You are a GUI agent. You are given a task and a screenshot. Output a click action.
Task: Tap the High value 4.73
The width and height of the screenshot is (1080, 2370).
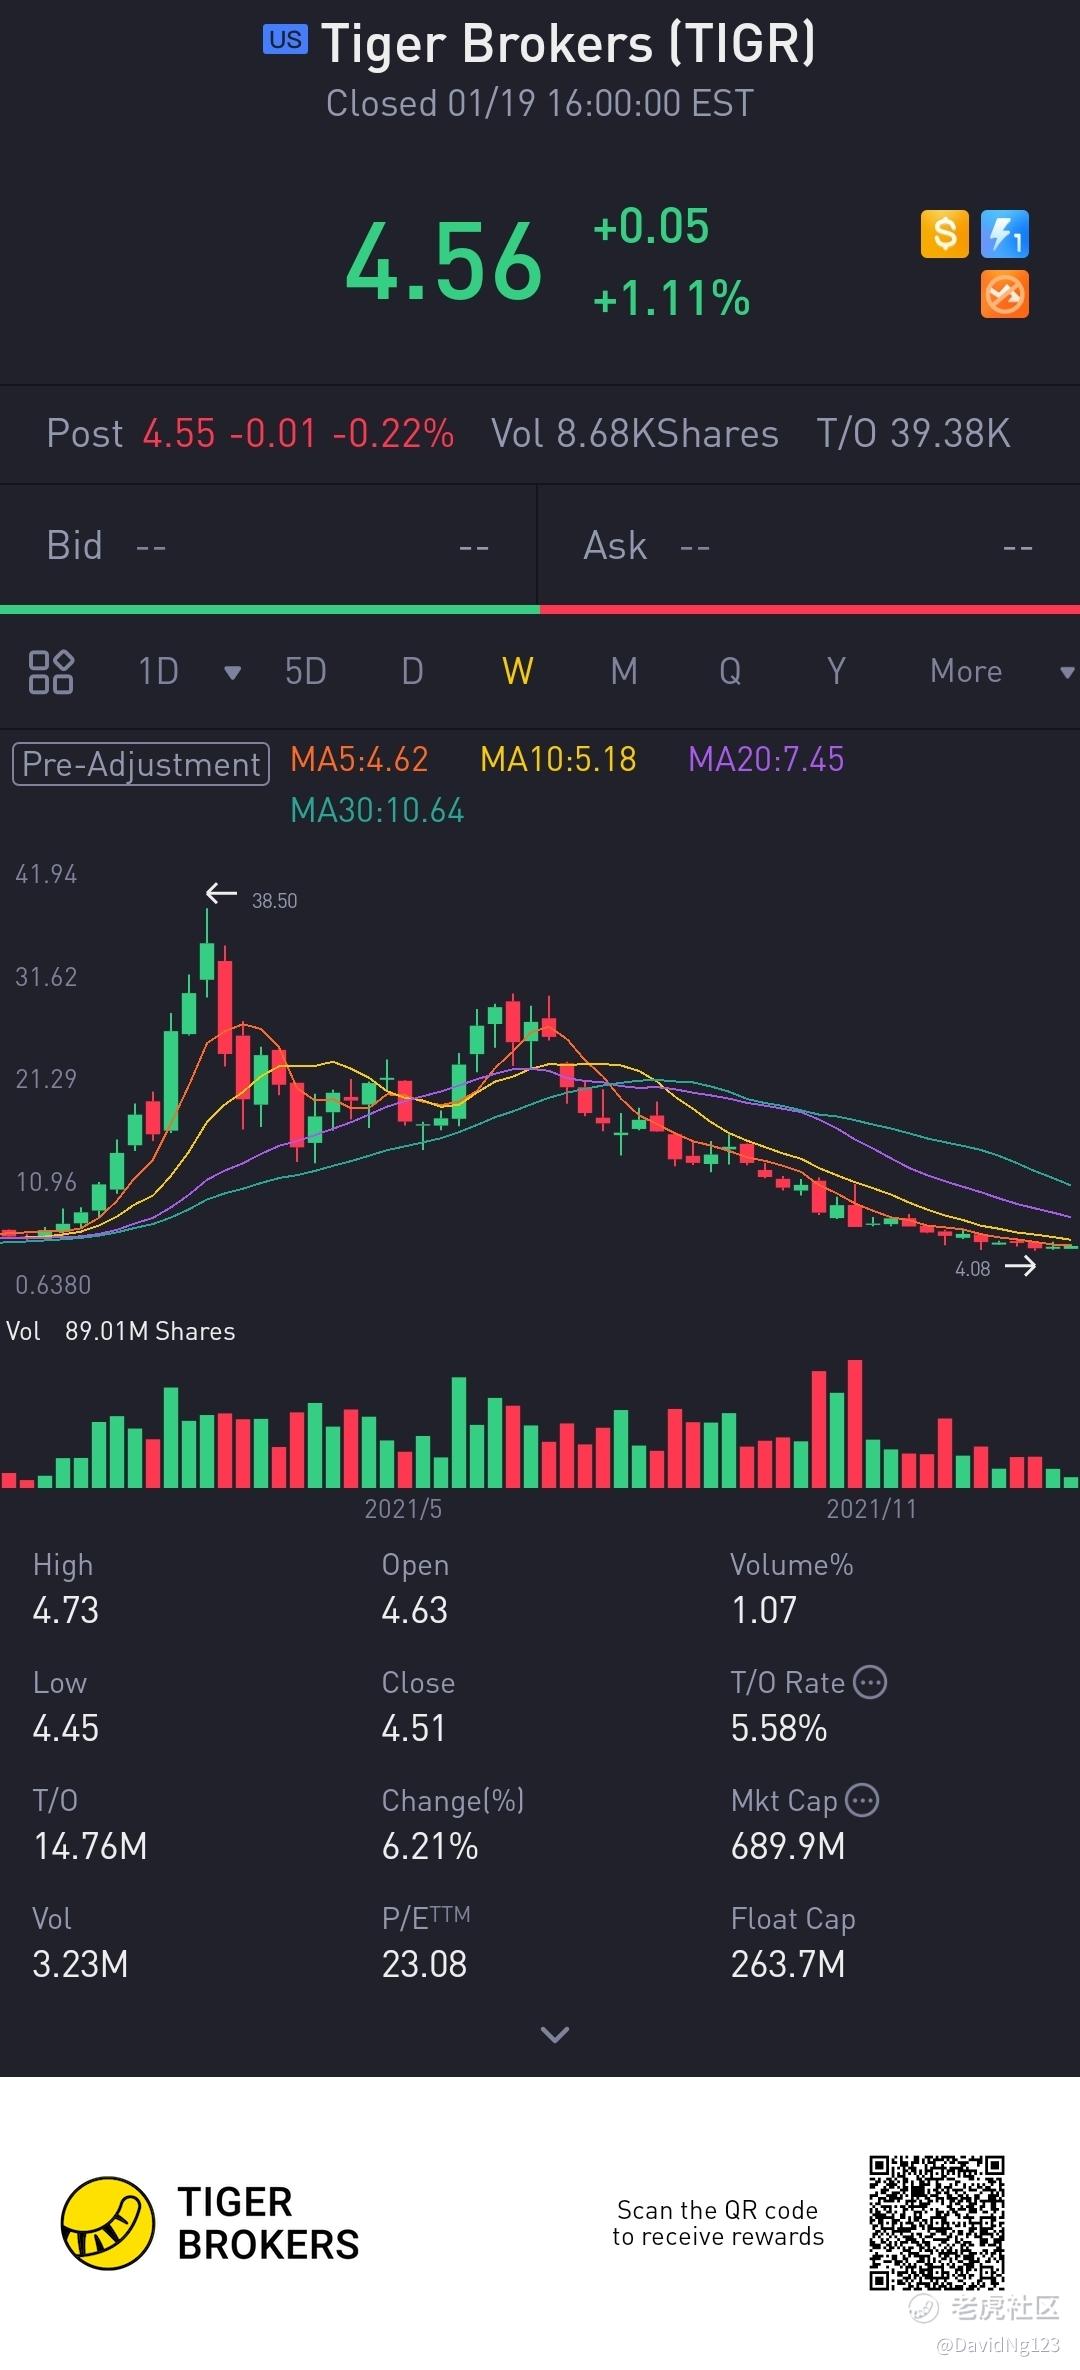66,1610
